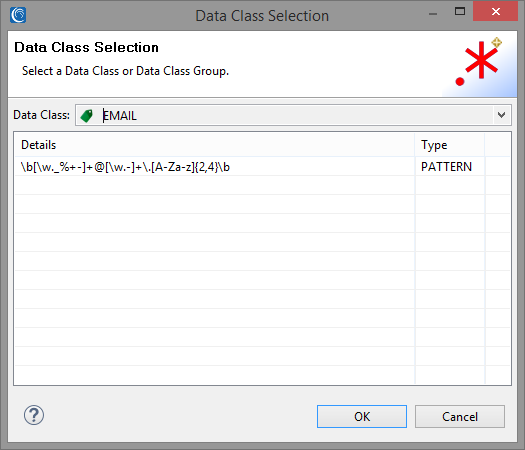Click the first empty row below pattern
This screenshot has height=450, width=525.
[262, 185]
